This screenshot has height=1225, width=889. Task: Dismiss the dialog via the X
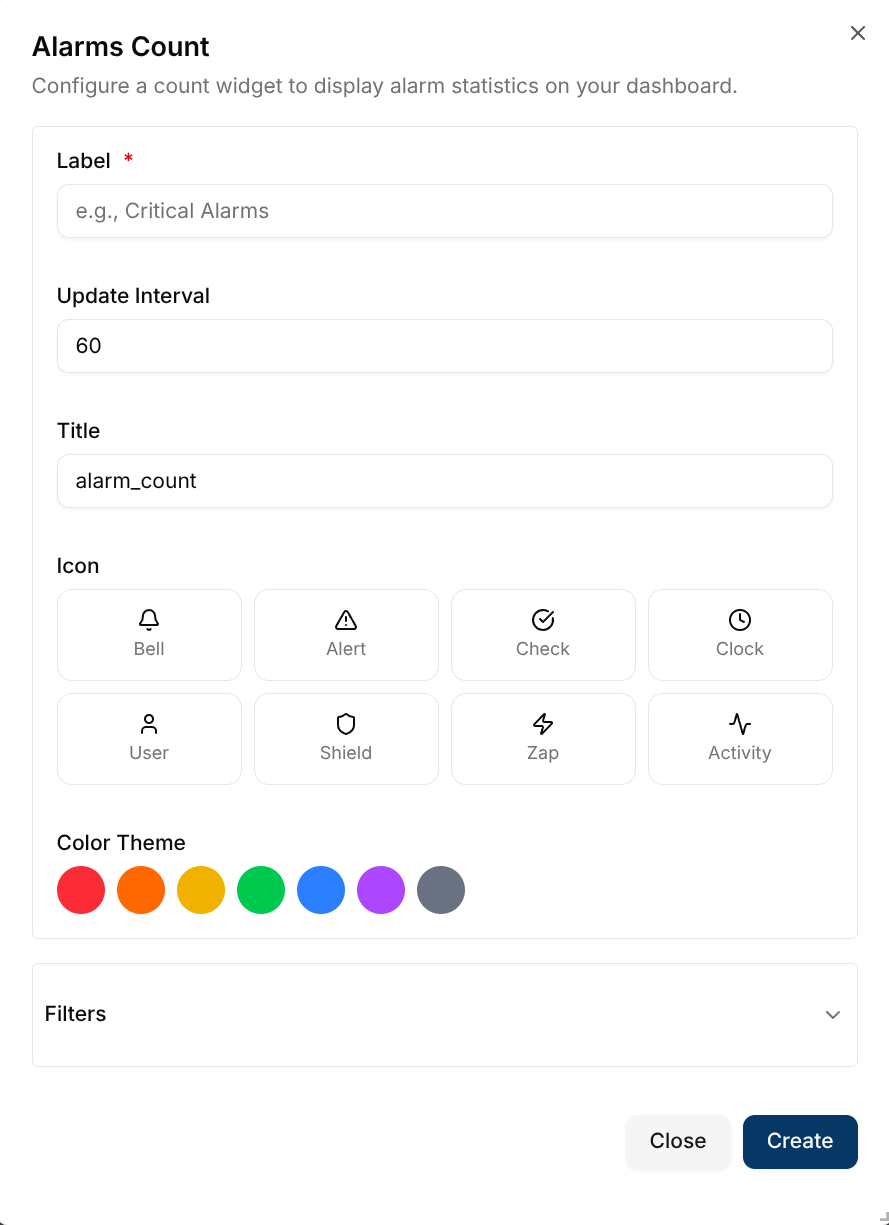click(857, 33)
